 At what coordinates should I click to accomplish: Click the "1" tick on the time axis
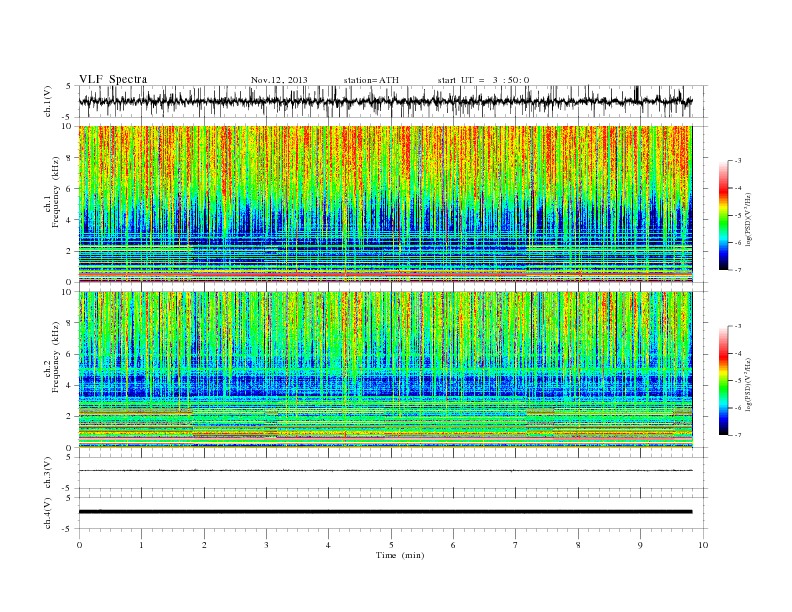point(141,545)
